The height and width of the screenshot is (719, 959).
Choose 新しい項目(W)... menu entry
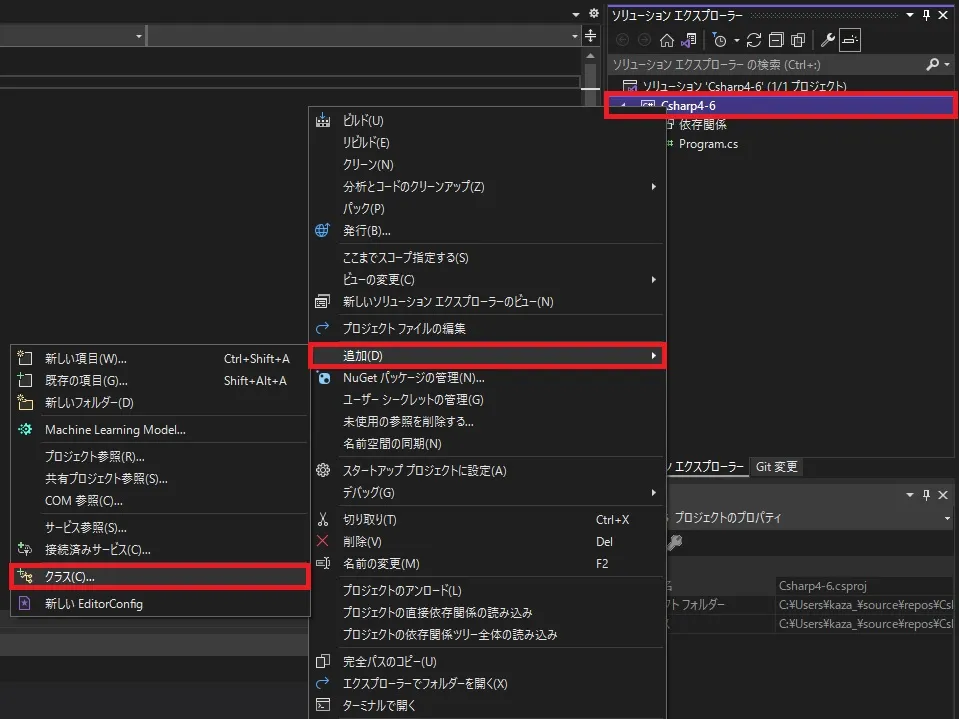pos(86,359)
